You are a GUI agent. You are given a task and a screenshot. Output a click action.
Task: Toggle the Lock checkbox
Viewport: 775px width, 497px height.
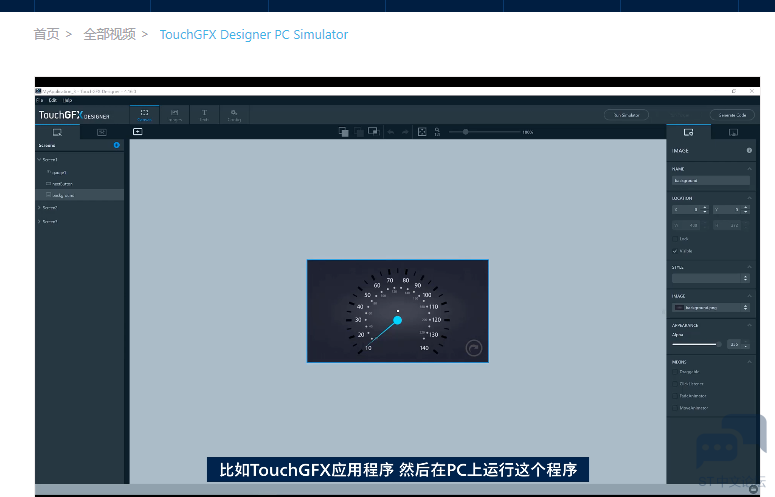point(675,239)
